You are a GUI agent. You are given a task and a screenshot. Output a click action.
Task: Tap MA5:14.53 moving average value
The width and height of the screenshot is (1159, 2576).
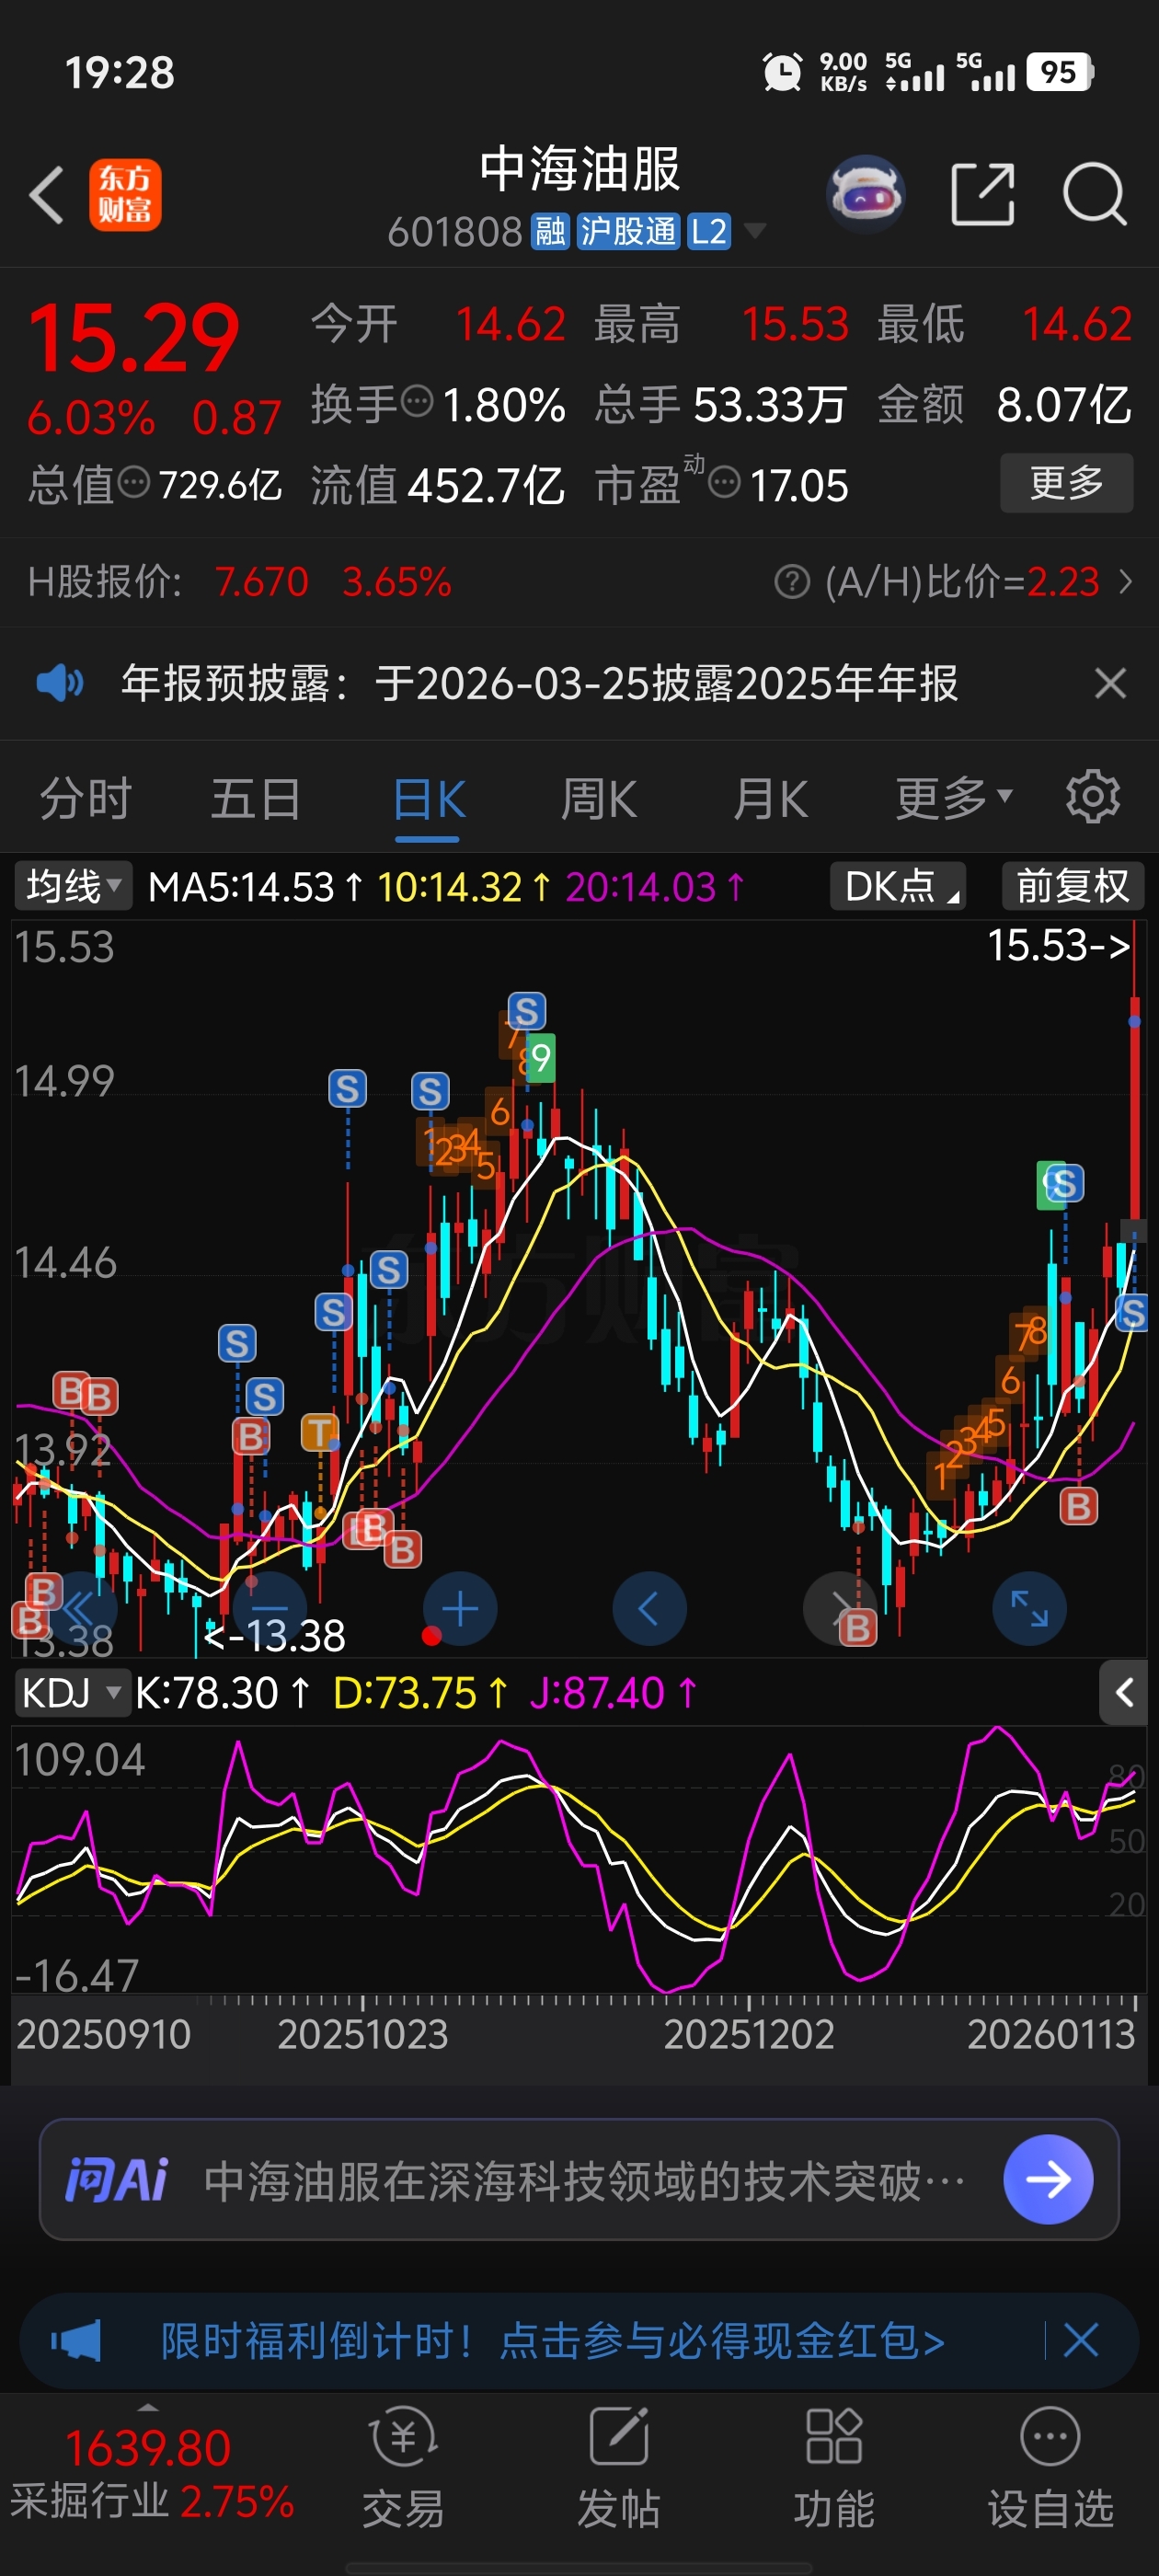[x=256, y=887]
